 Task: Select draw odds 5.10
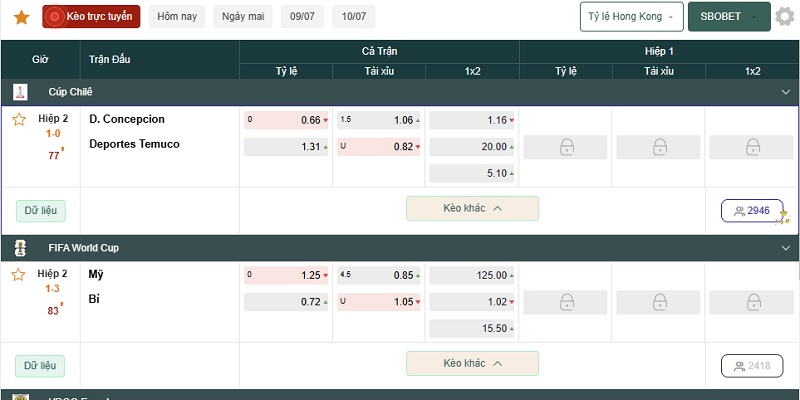[472, 173]
